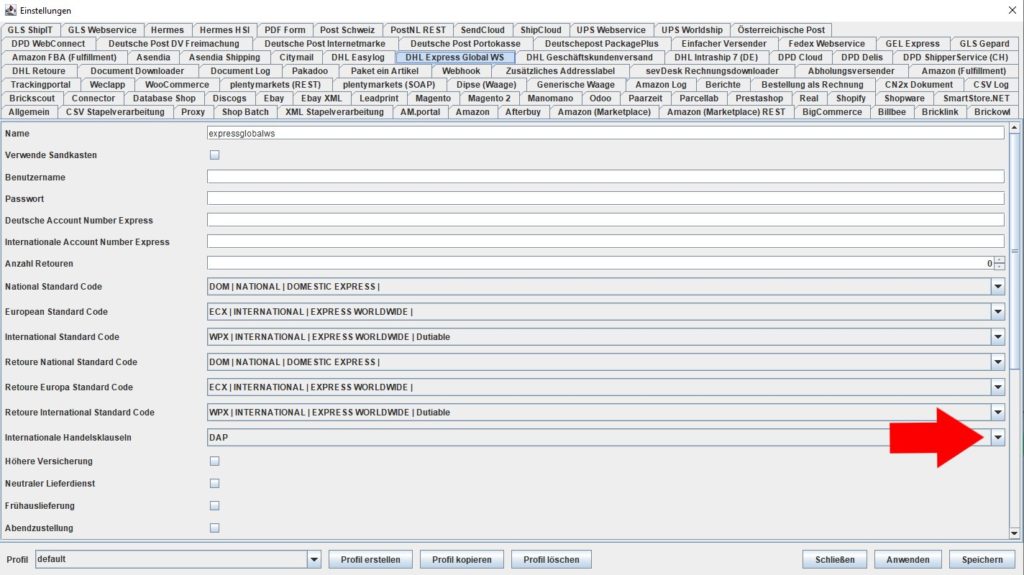This screenshot has width=1024, height=575.
Task: Enable Frühauslieferung checkbox
Action: coord(214,505)
